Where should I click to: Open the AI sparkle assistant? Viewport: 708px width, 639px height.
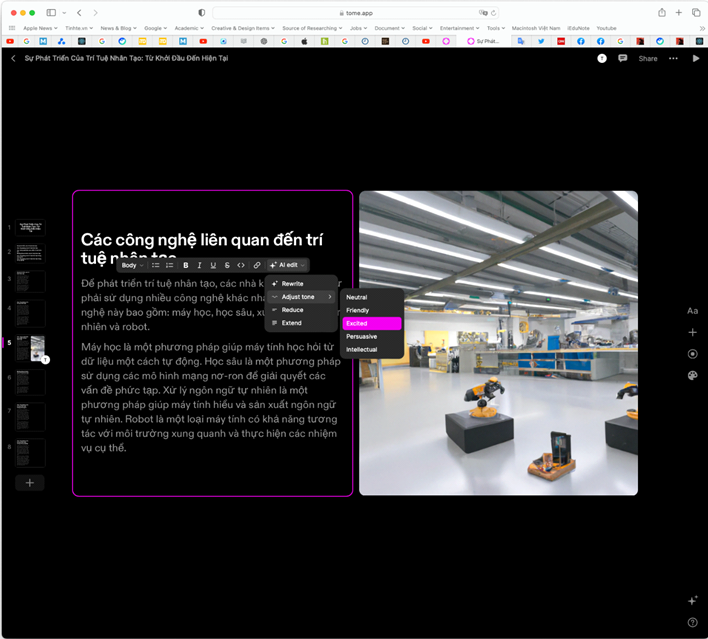click(692, 601)
